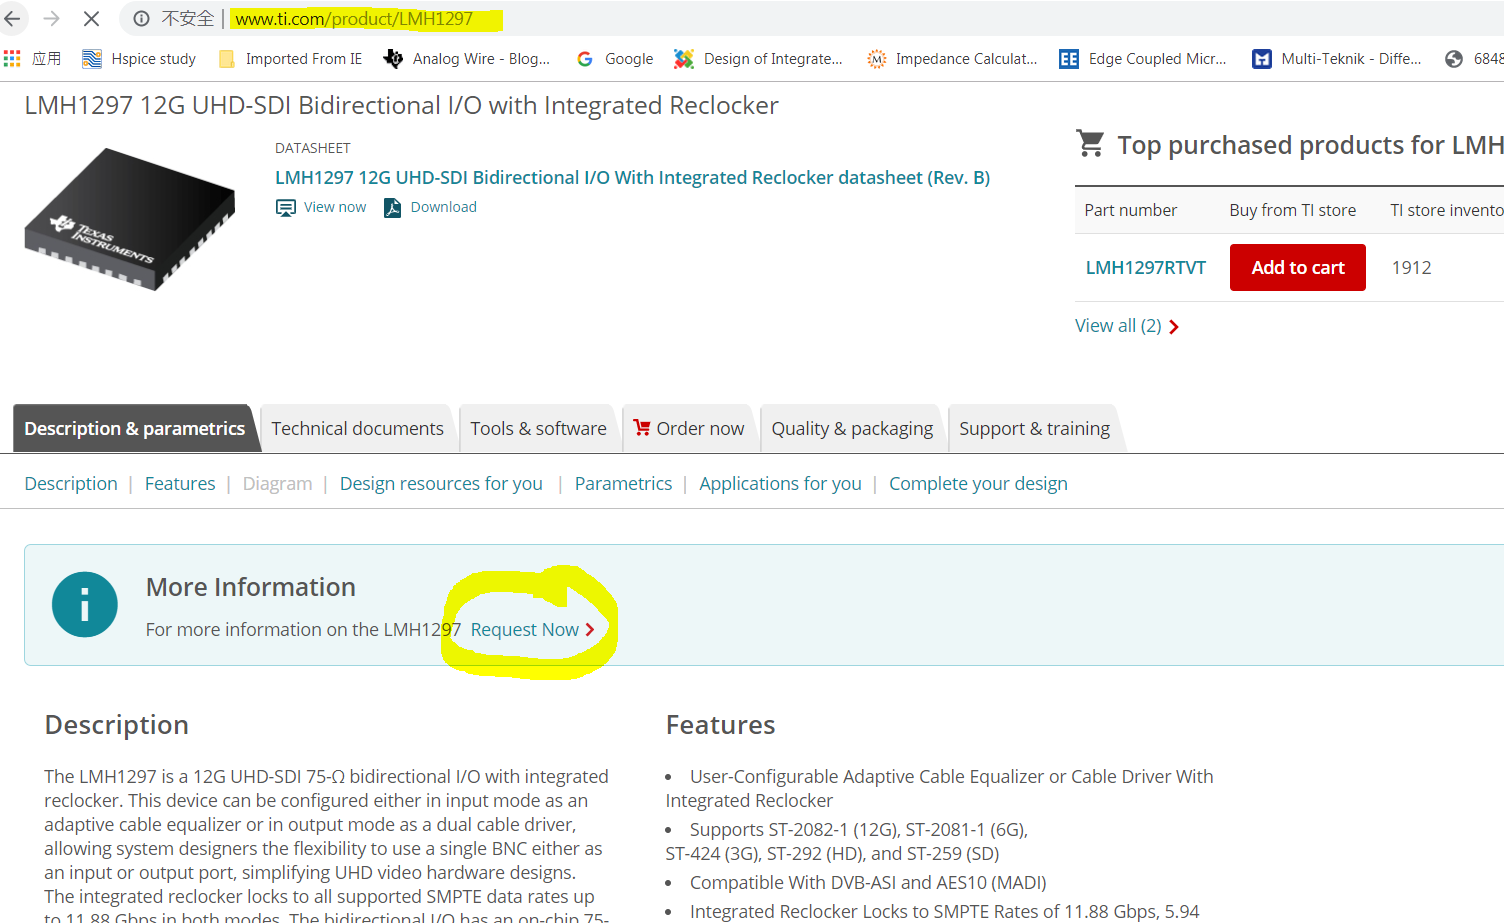
Task: Open Multi-Teknik - Diffe... bookmark
Action: (x=1337, y=59)
